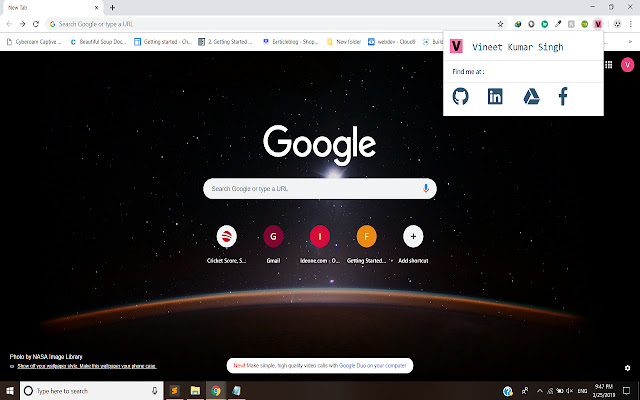
Task: Show more bookmarks overflow arrow
Action: [630, 42]
